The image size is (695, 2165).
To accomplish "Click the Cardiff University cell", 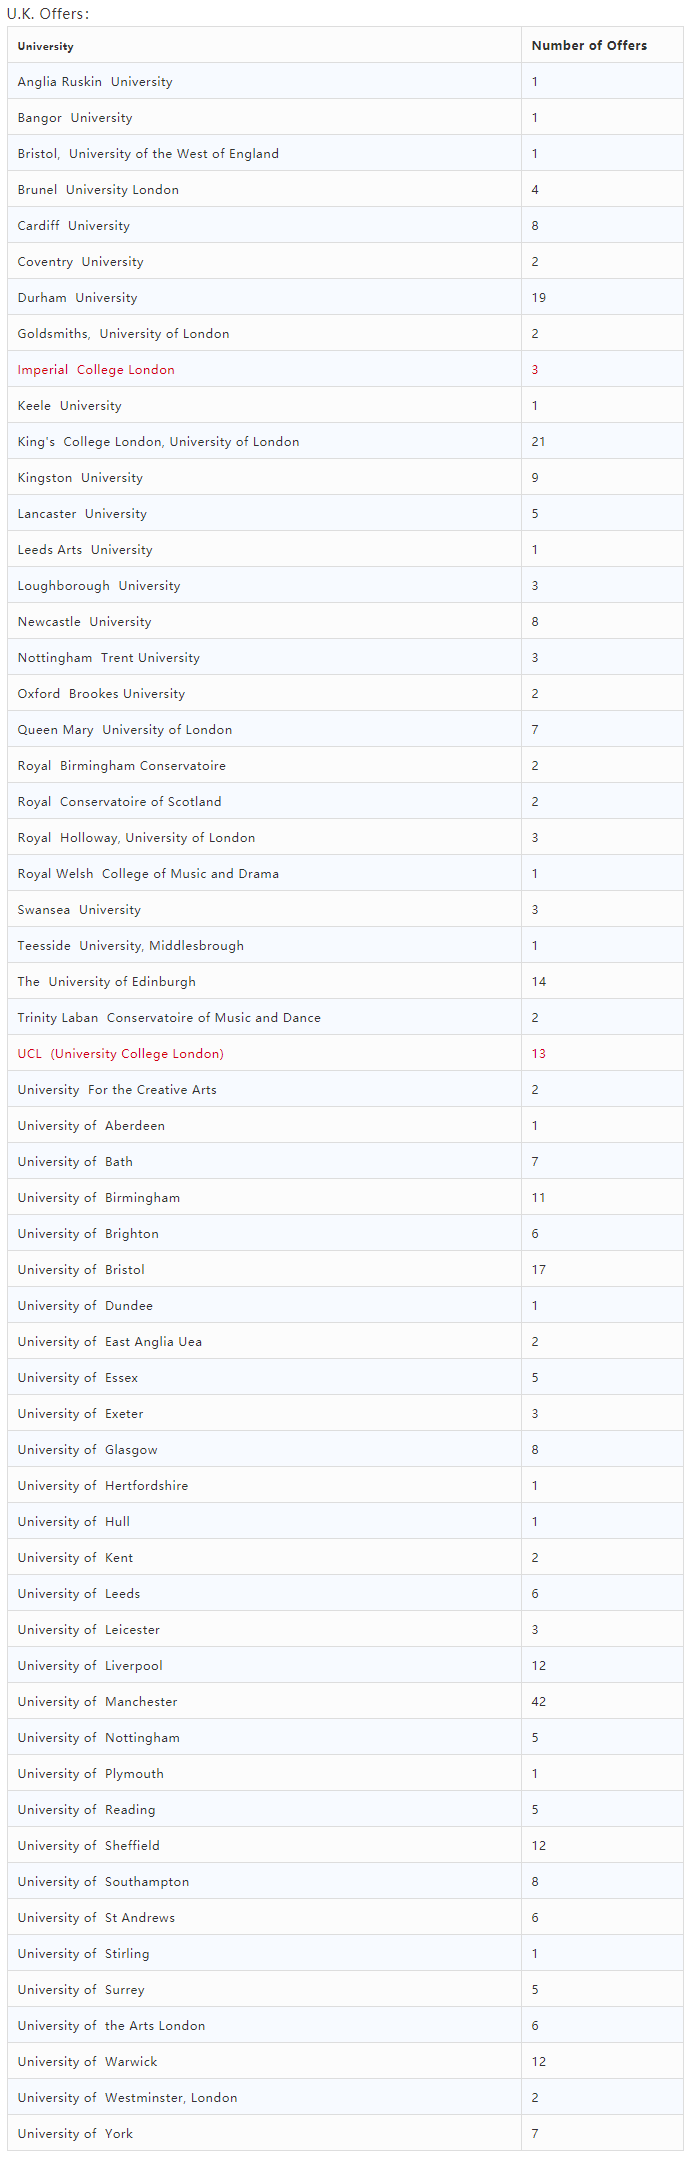I will [x=73, y=226].
